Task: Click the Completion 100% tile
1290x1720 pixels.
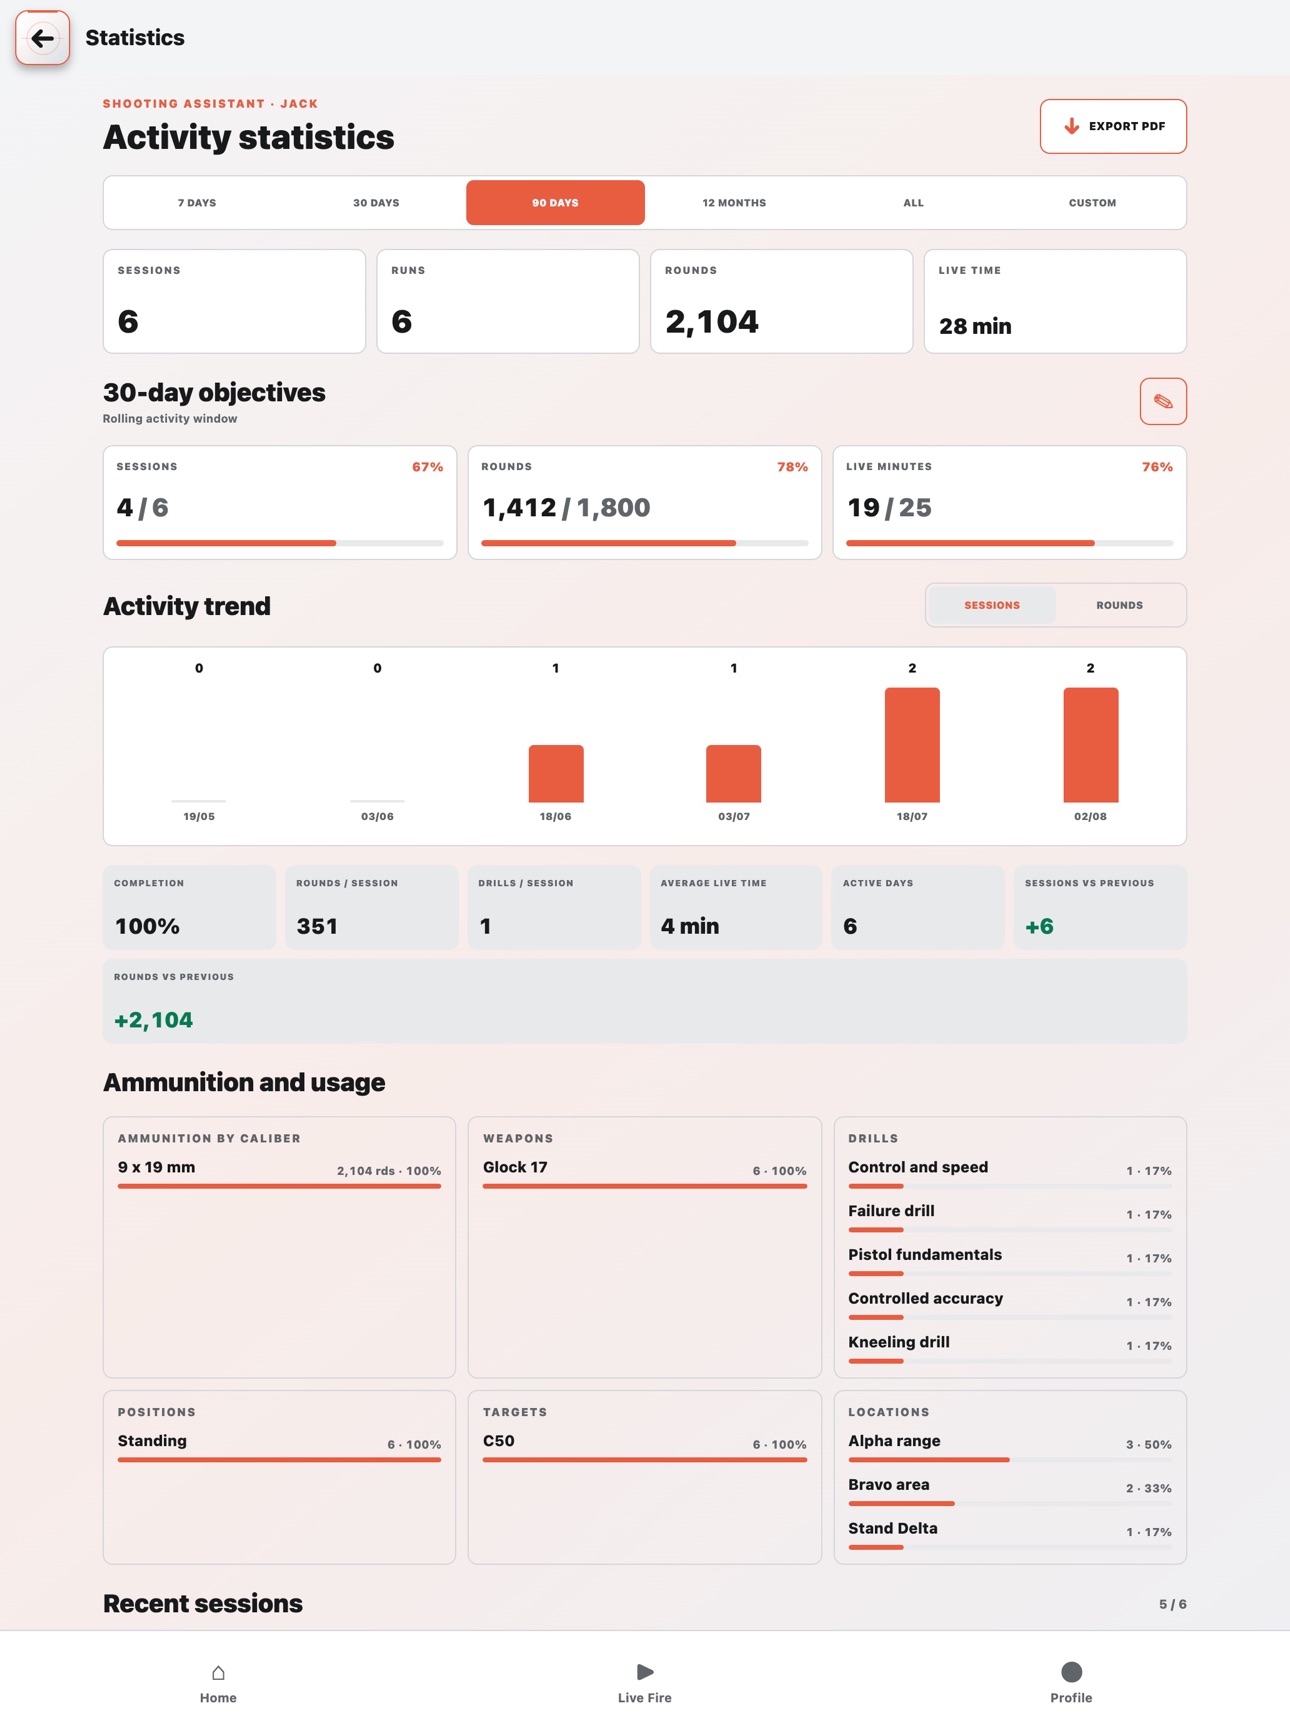Action: [189, 908]
